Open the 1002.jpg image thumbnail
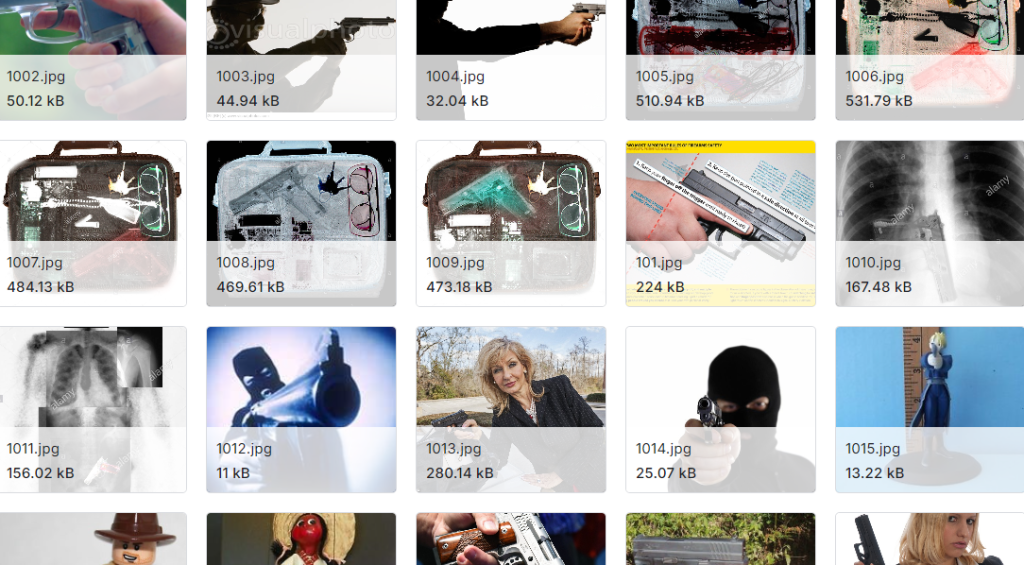Viewport: 1024px width, 565px height. (x=93, y=59)
